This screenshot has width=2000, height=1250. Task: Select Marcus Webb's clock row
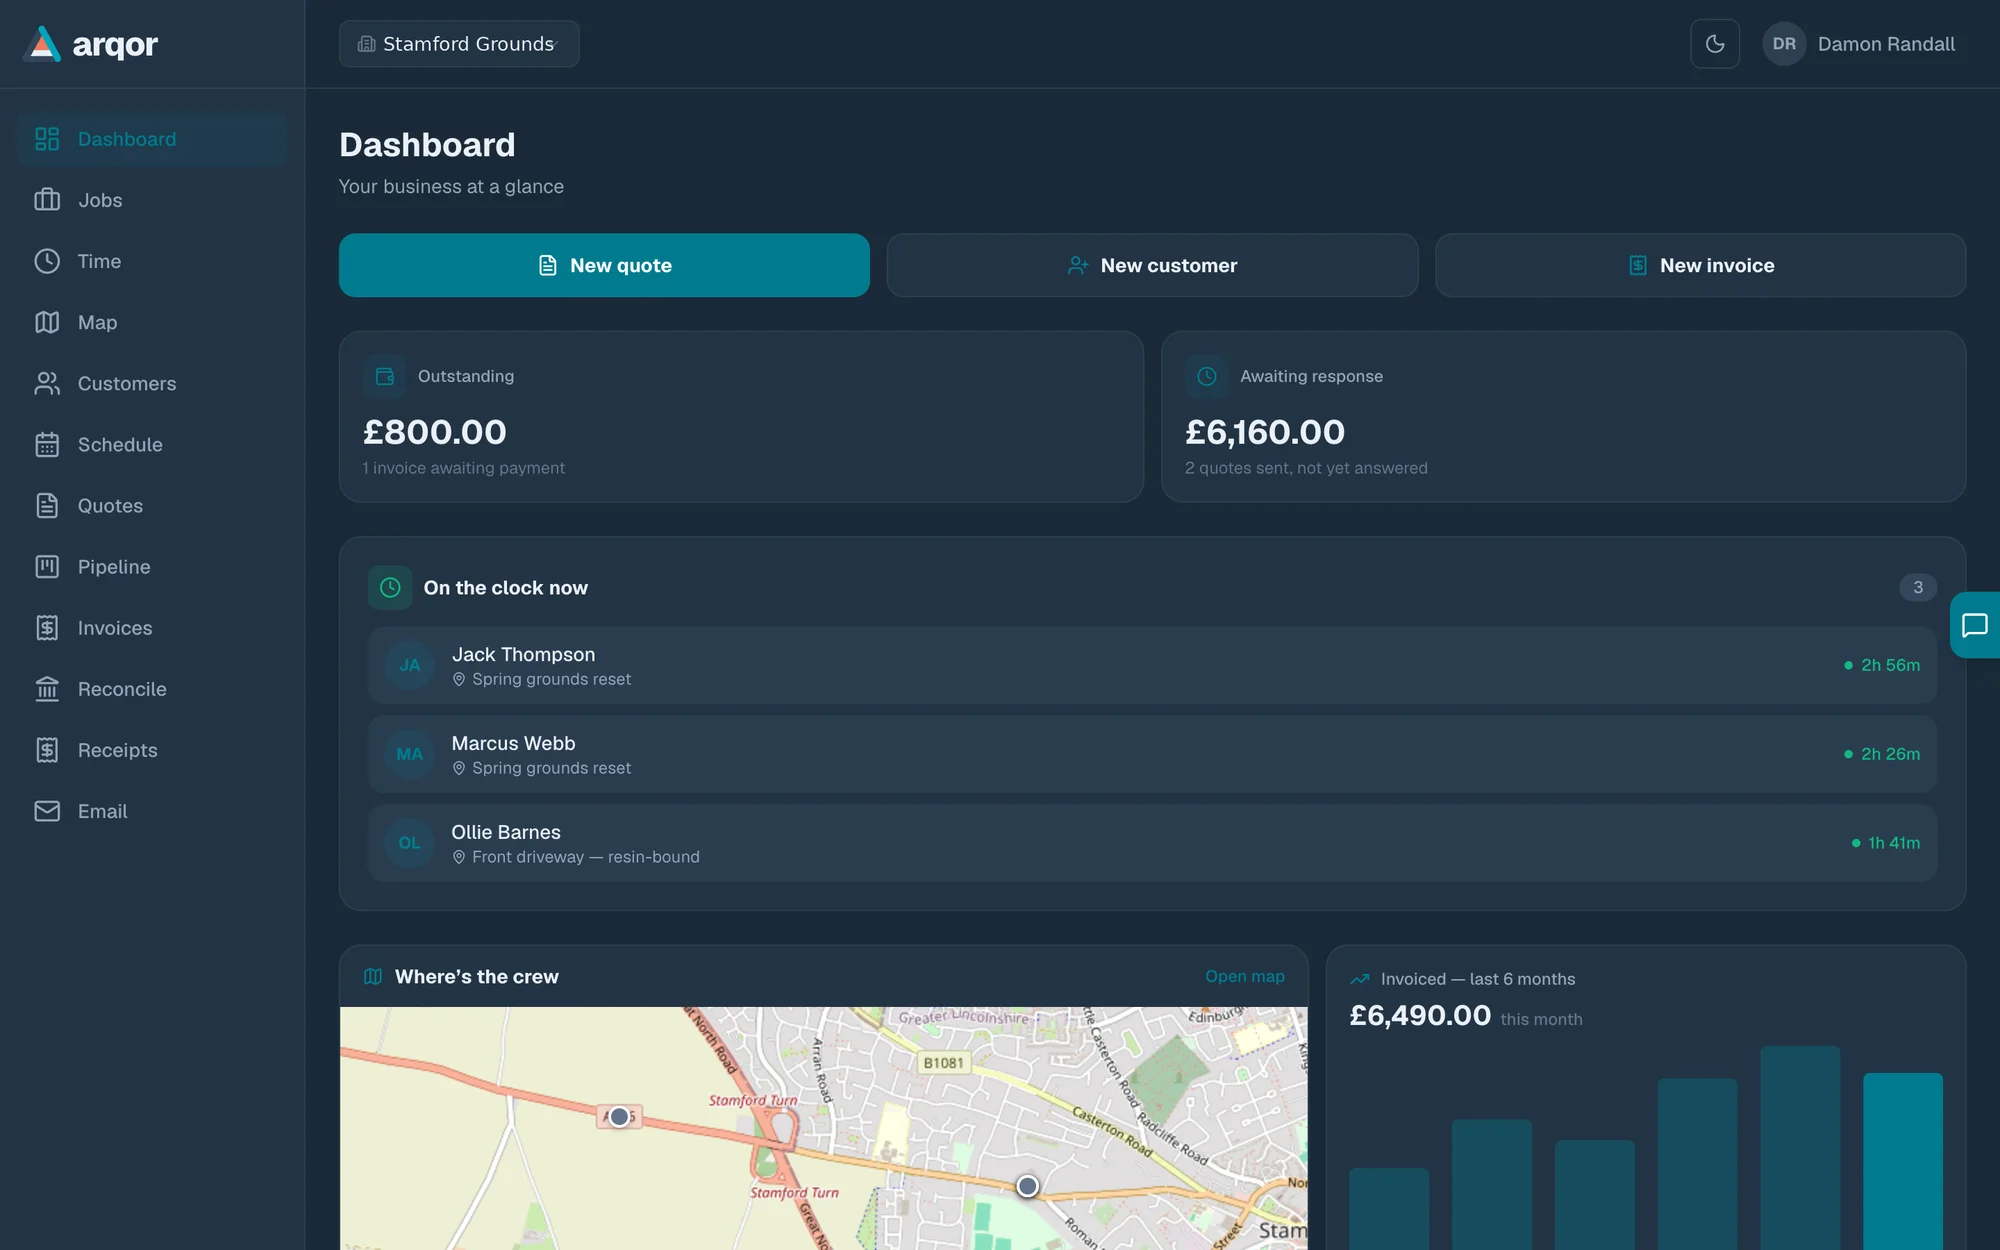coord(1152,754)
